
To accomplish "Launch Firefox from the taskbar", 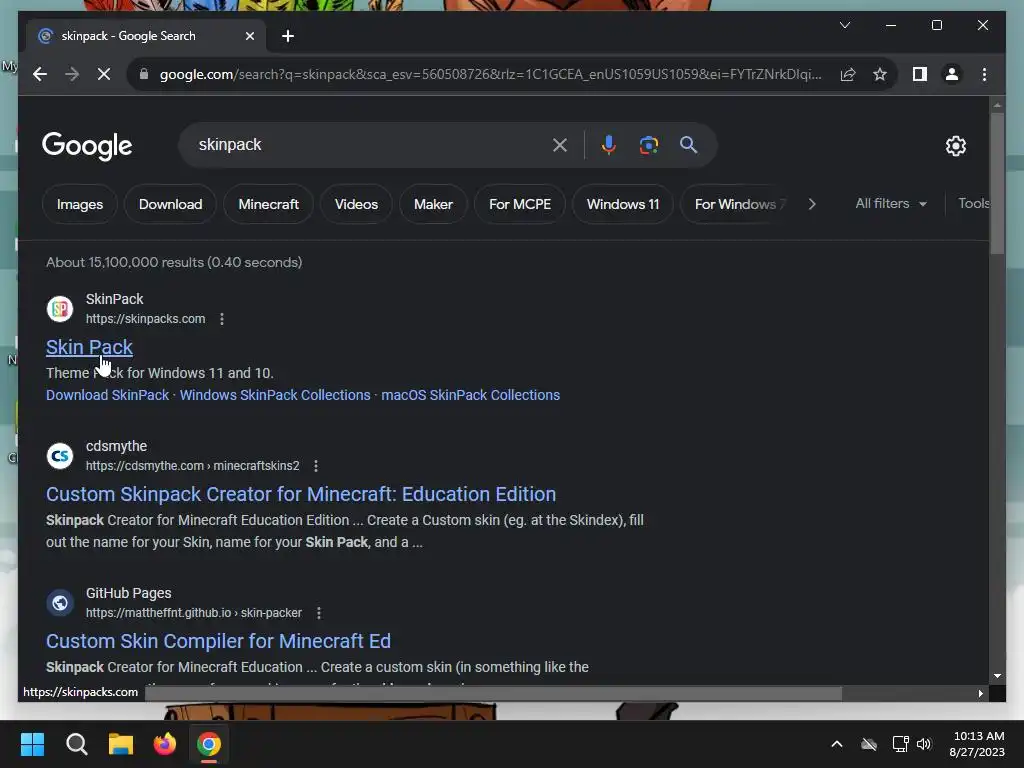I will tap(165, 744).
